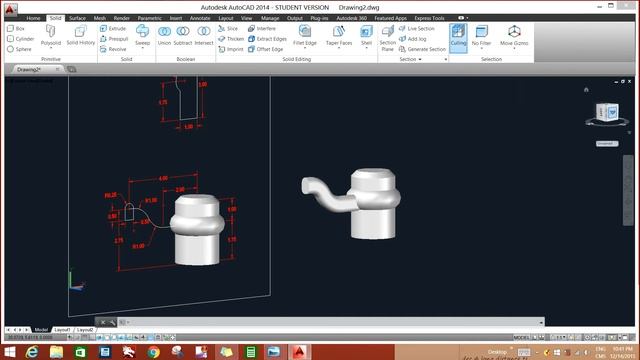
Task: Open the annotation scale 1:1 dropdown
Action: coord(561,338)
